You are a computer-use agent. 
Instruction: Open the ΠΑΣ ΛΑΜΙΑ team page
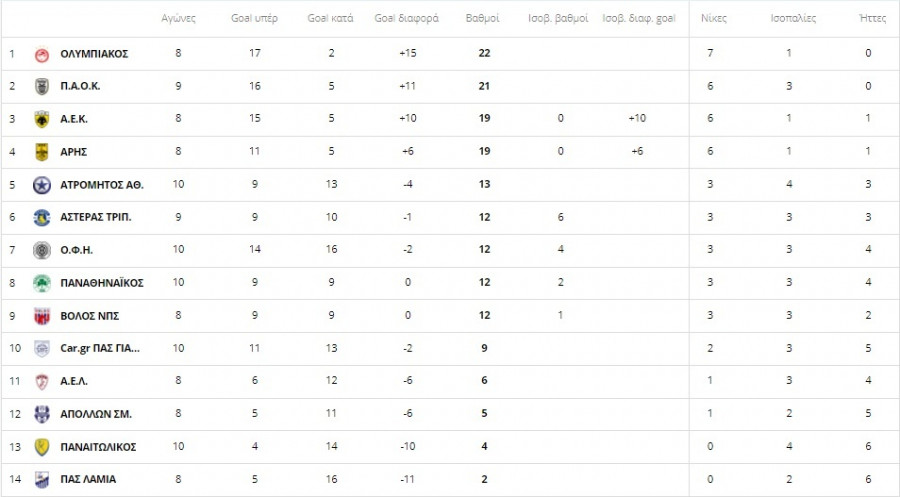click(88, 479)
